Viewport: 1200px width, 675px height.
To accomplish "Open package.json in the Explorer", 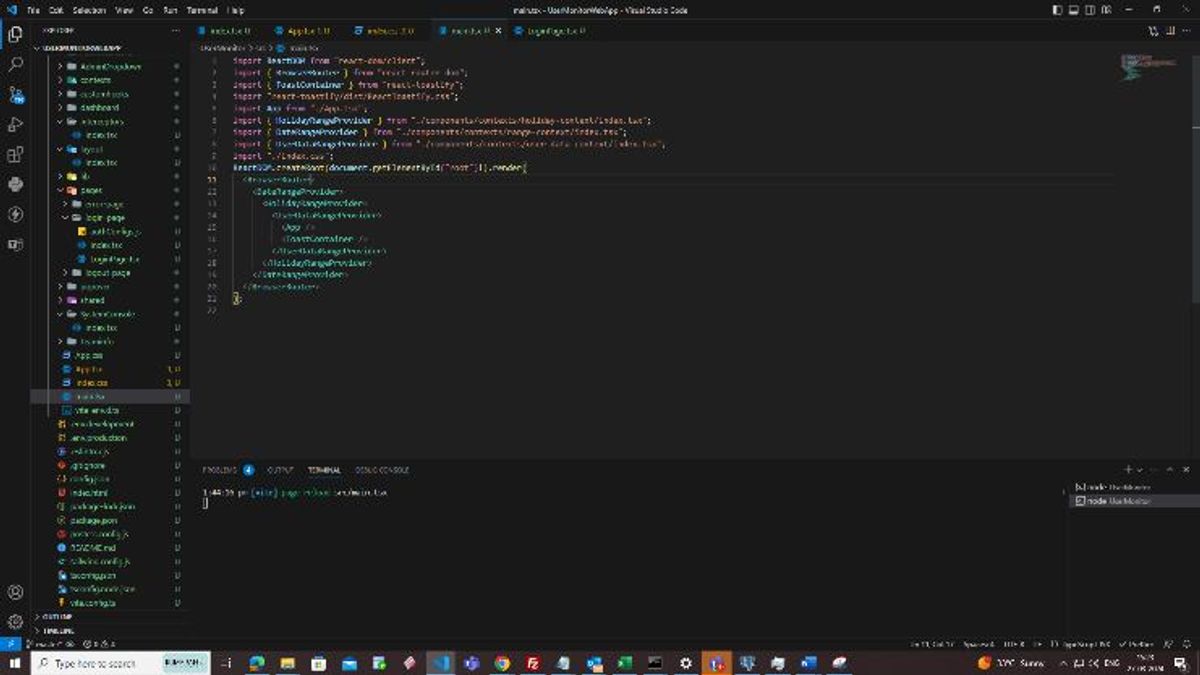I will coord(93,520).
